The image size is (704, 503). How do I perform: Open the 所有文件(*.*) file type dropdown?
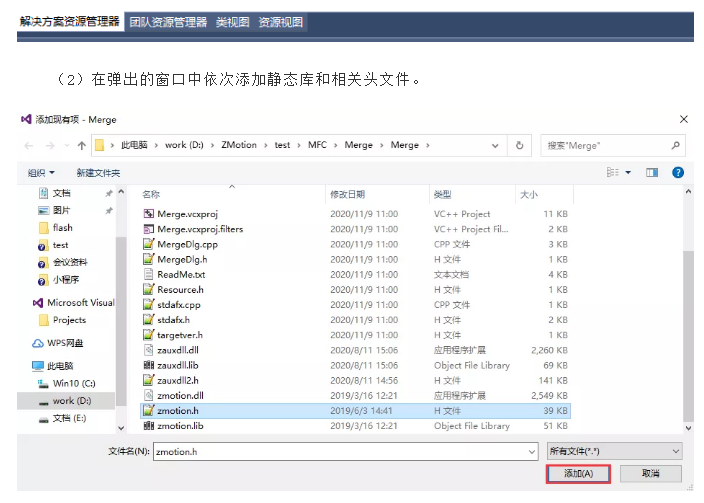[615, 451]
